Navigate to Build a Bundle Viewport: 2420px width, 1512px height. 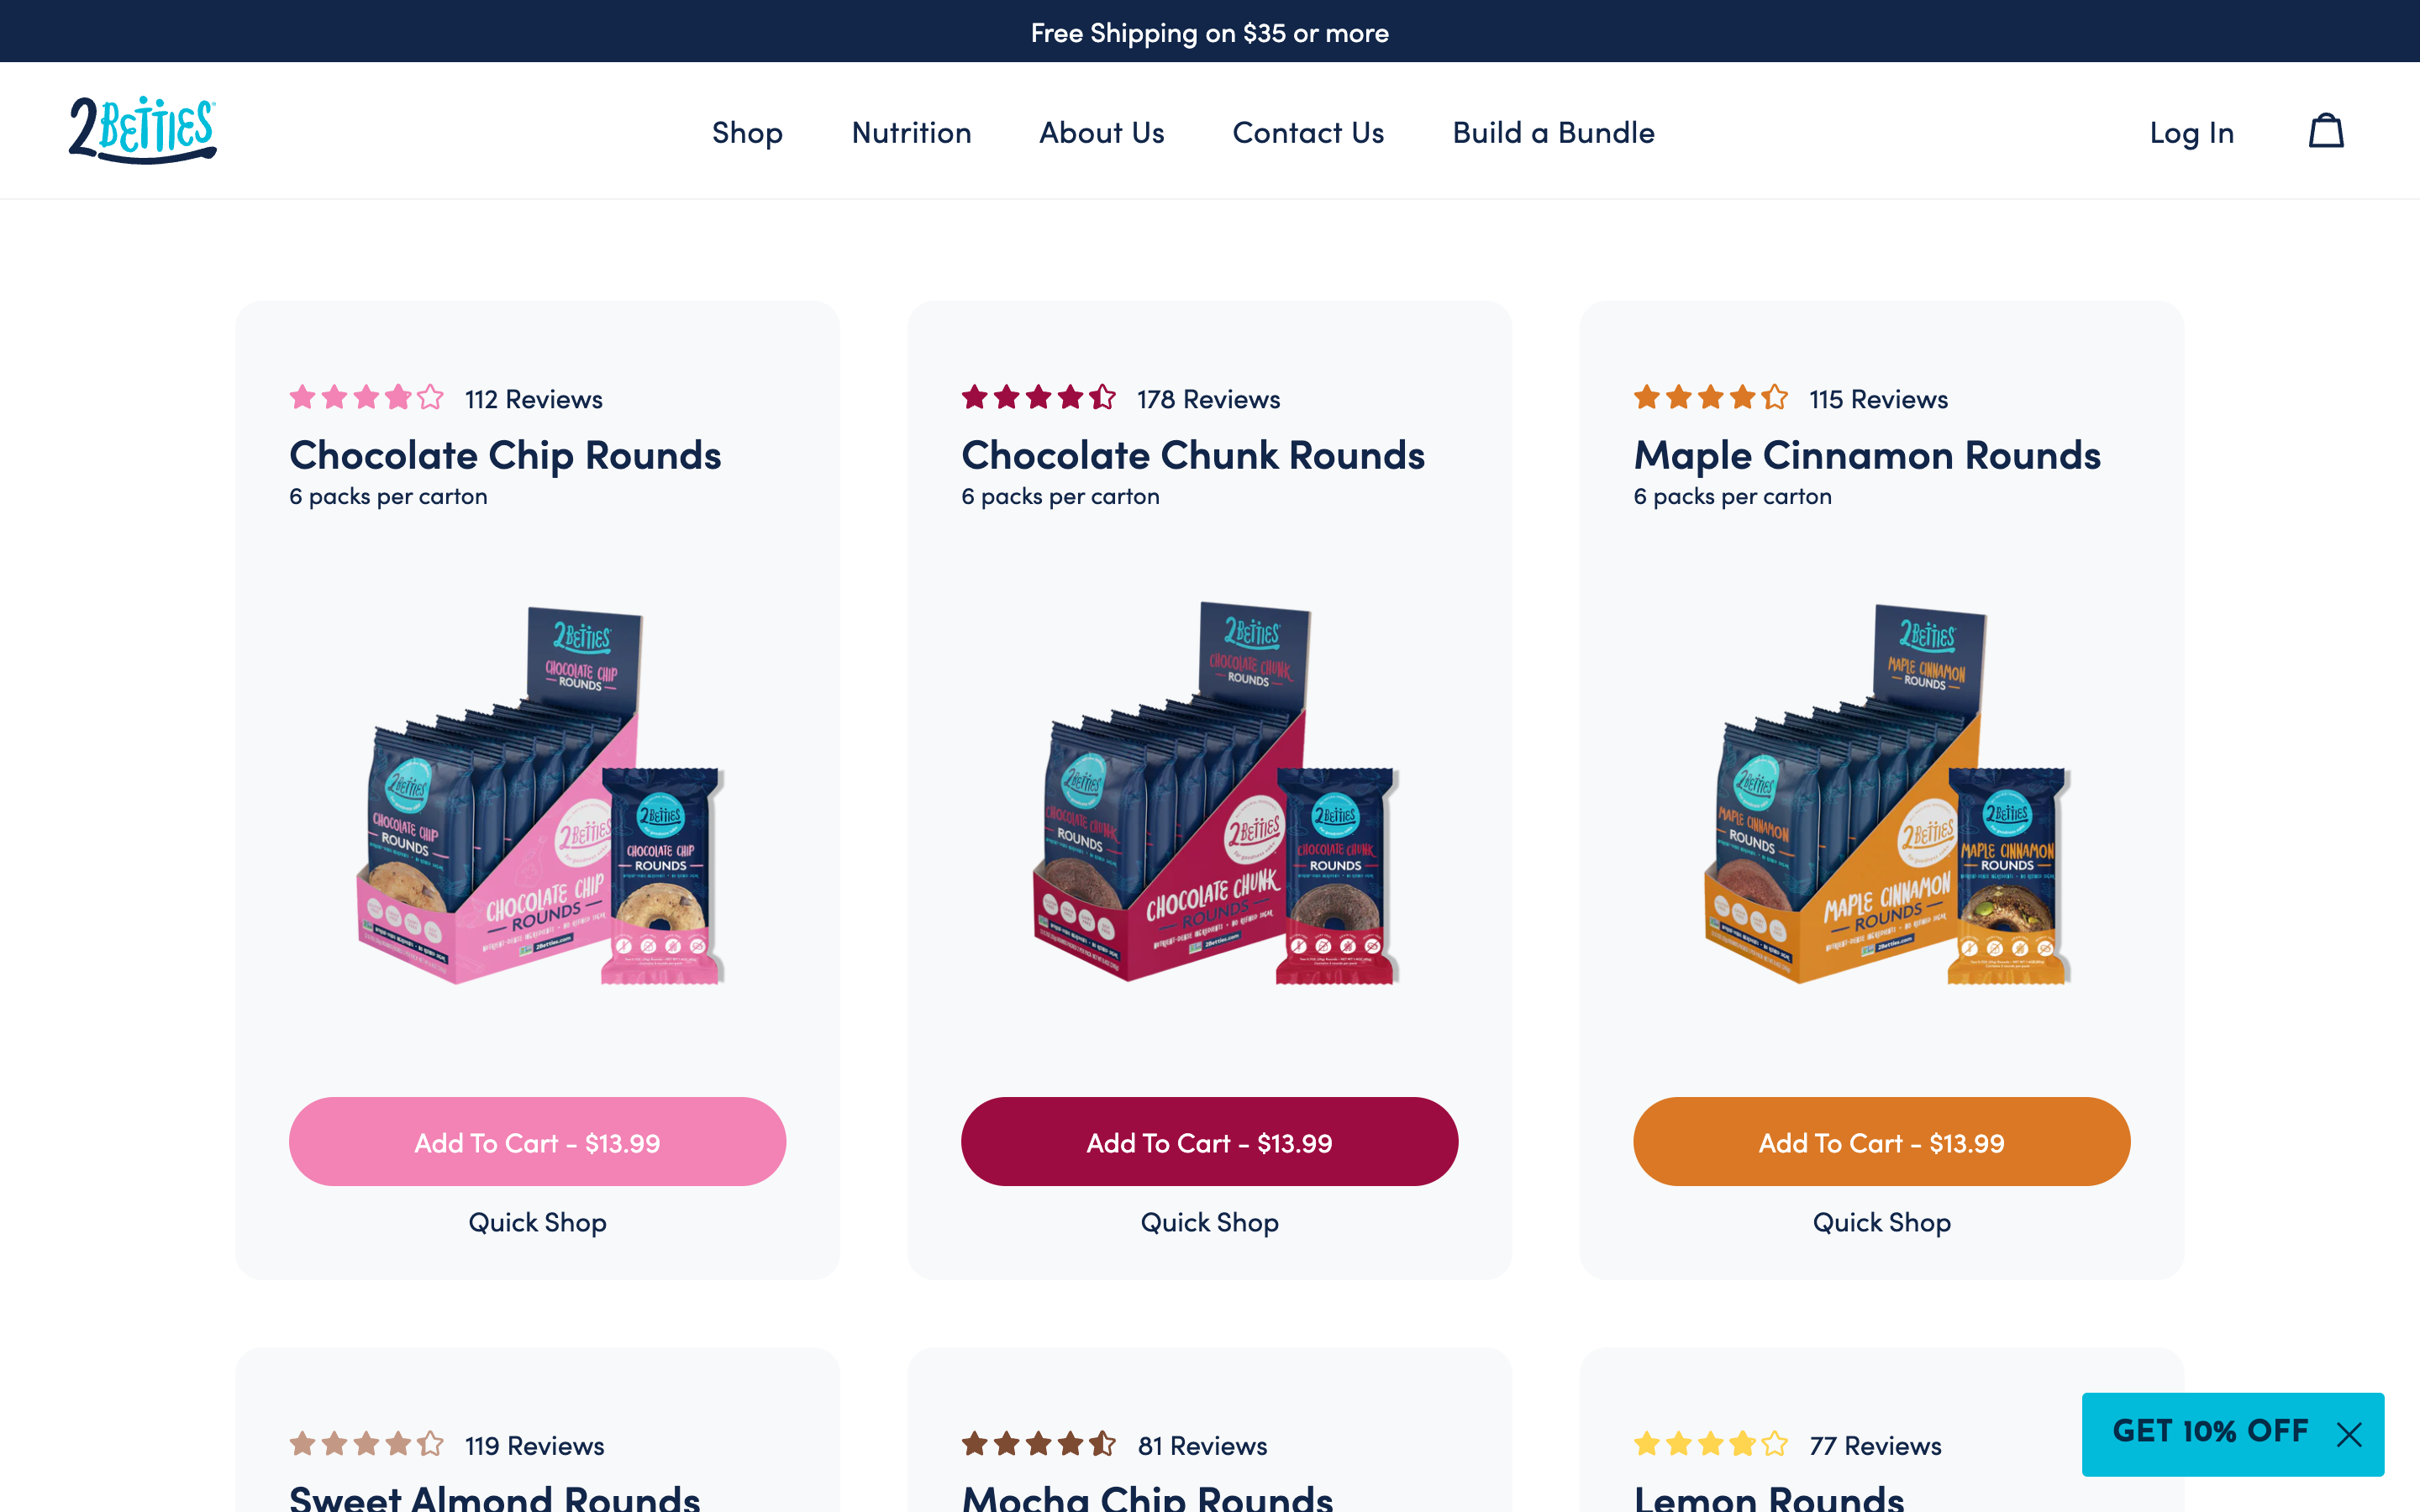click(x=1553, y=132)
